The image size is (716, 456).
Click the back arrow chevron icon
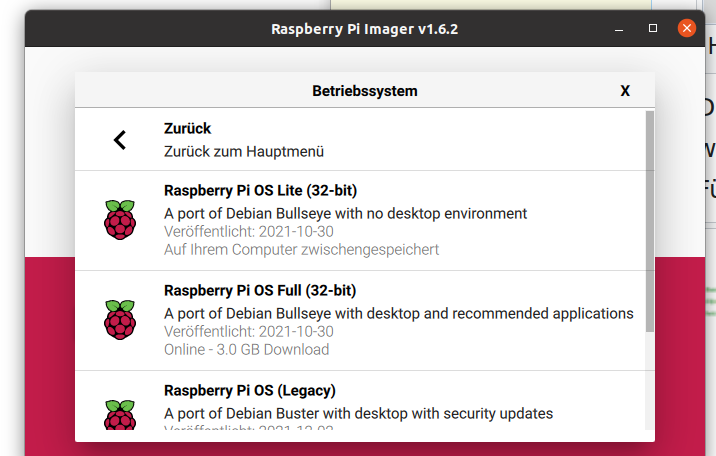coord(120,140)
